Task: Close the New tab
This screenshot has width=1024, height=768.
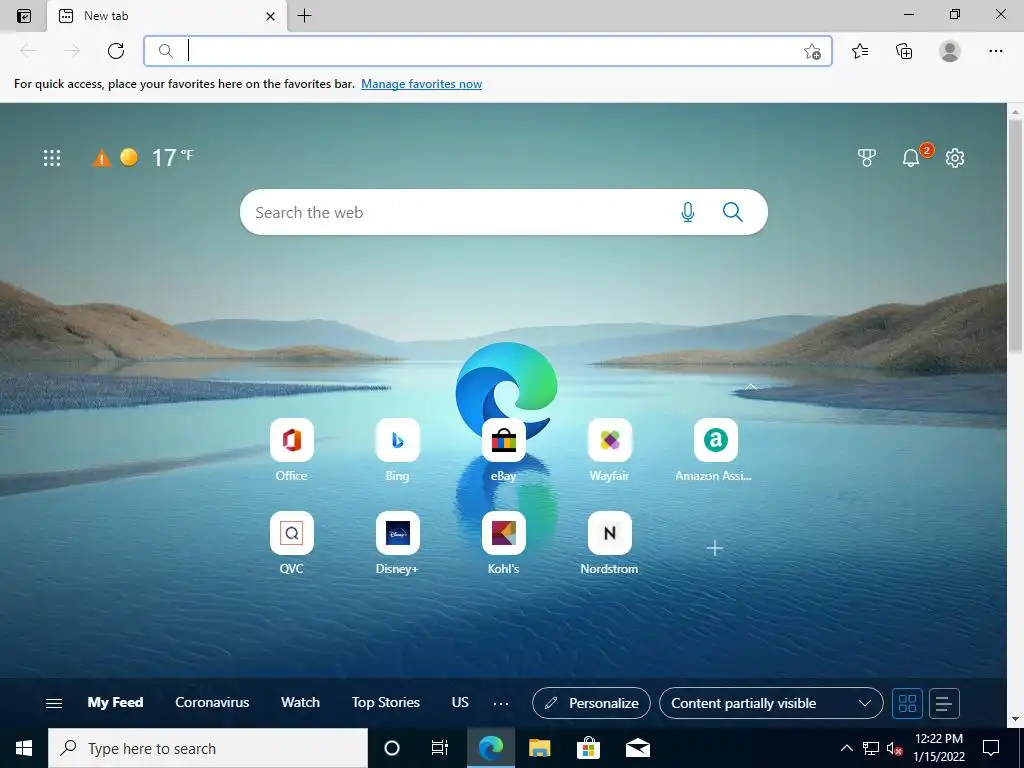Action: click(270, 16)
